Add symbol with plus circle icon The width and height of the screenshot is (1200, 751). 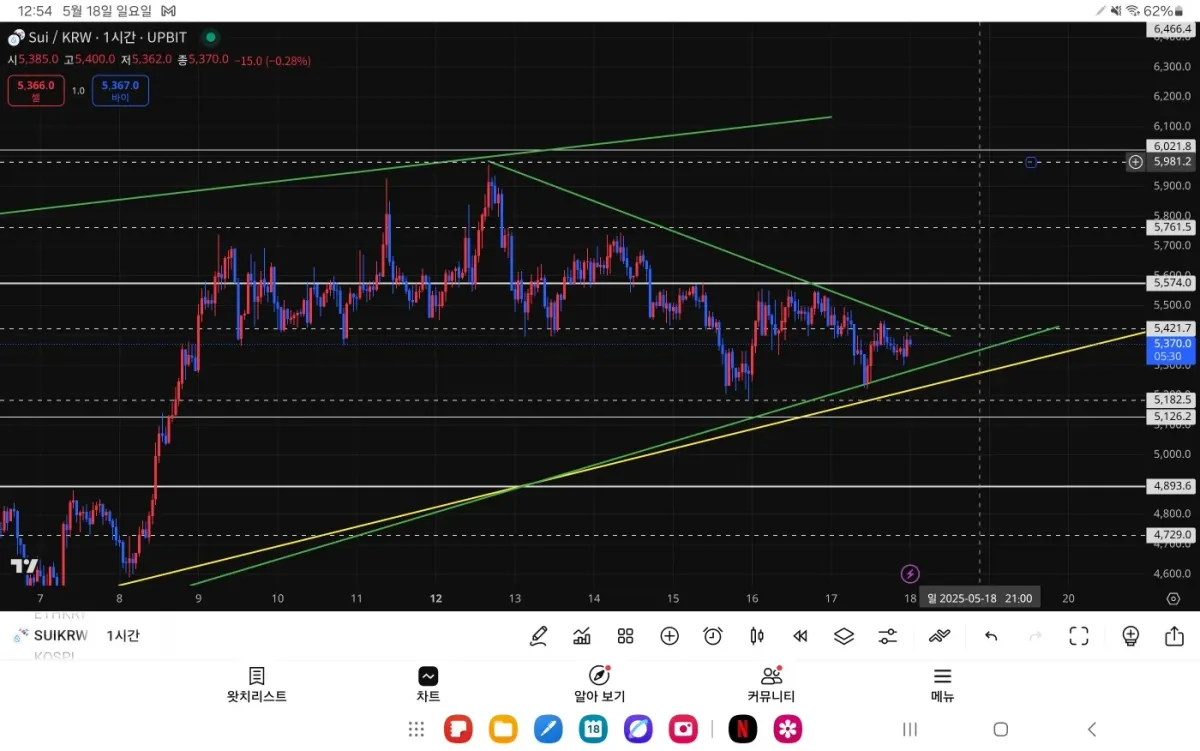[669, 636]
